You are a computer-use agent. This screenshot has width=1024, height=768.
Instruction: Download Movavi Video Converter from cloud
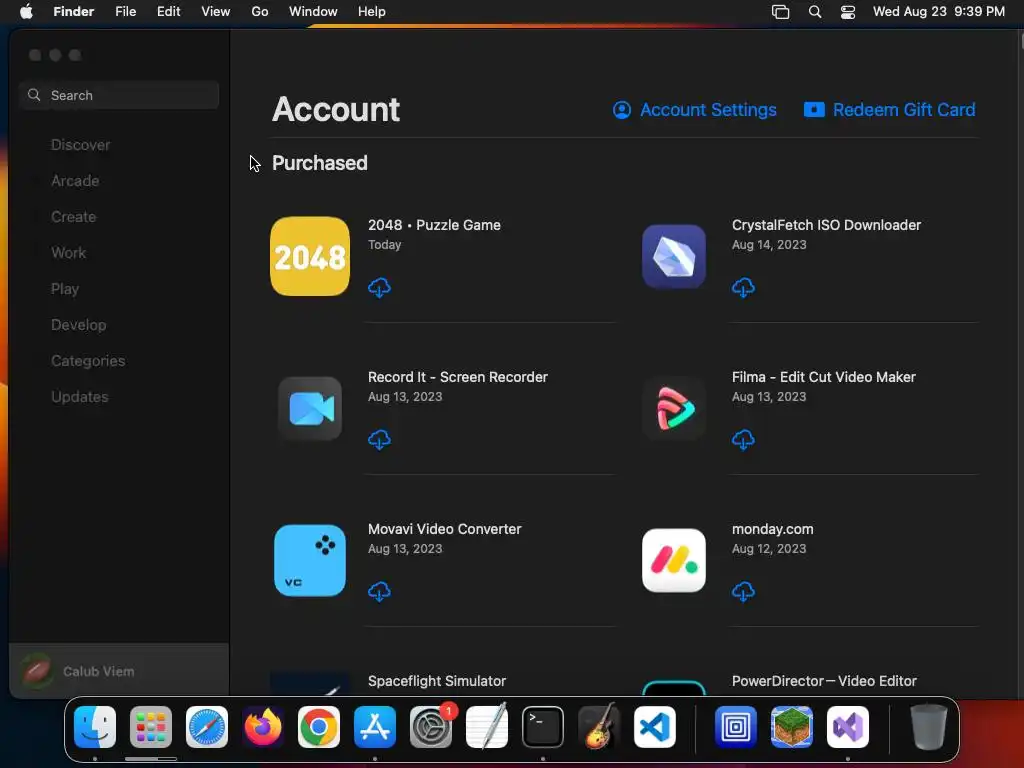(x=379, y=592)
